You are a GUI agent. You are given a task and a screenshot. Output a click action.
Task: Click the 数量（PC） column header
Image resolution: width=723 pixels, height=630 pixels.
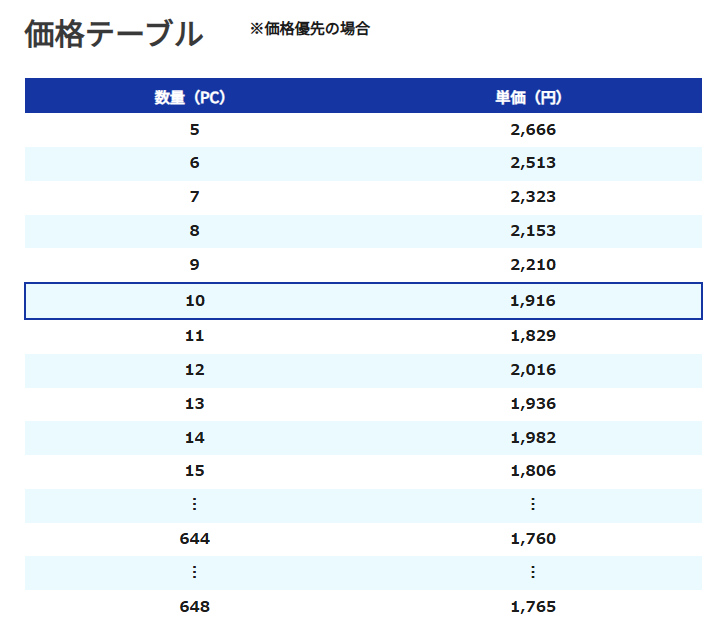(194, 97)
